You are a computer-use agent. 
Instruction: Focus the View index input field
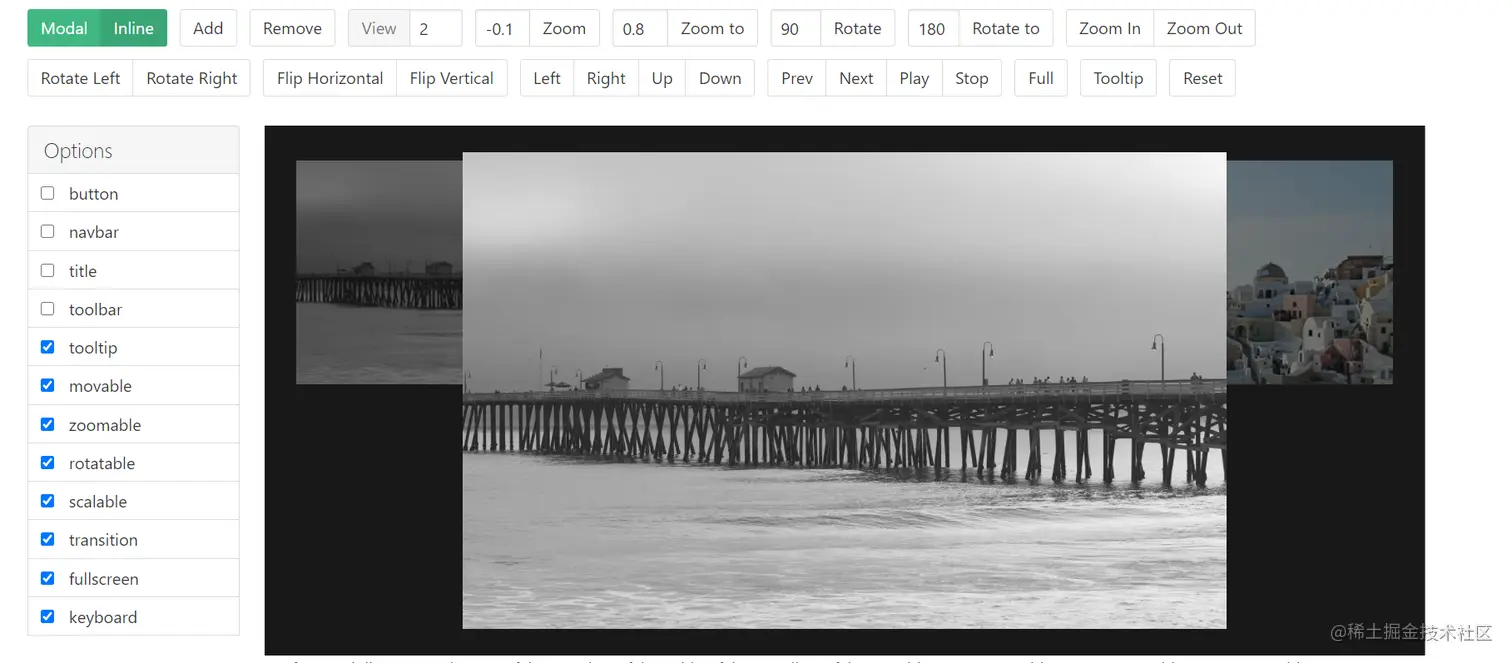[x=436, y=28]
